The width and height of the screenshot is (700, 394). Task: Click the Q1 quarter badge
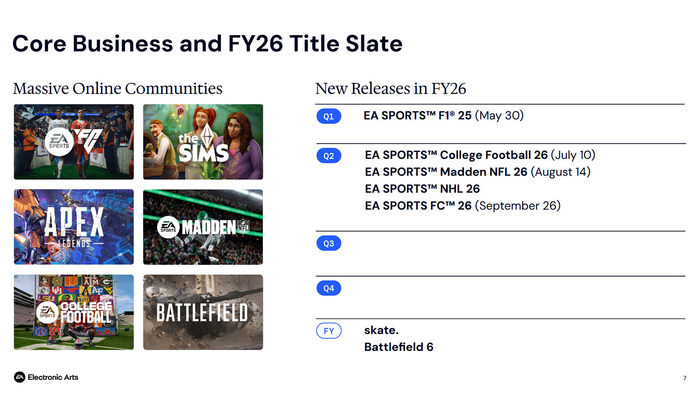[x=329, y=116]
